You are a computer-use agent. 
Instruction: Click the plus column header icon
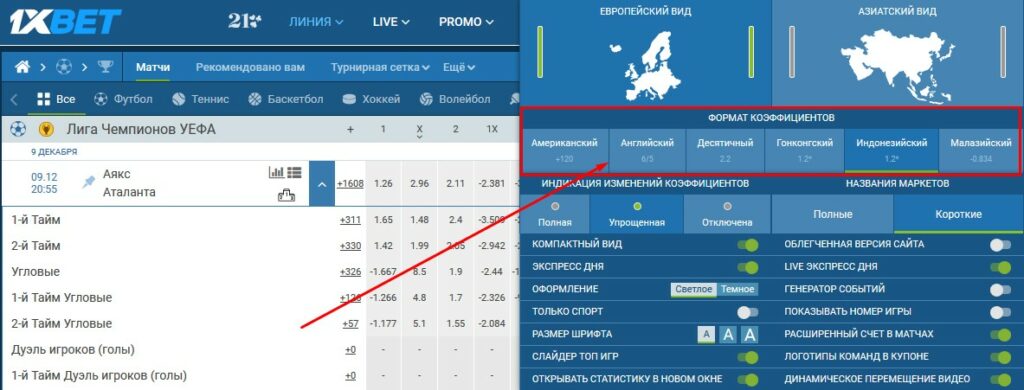(350, 129)
